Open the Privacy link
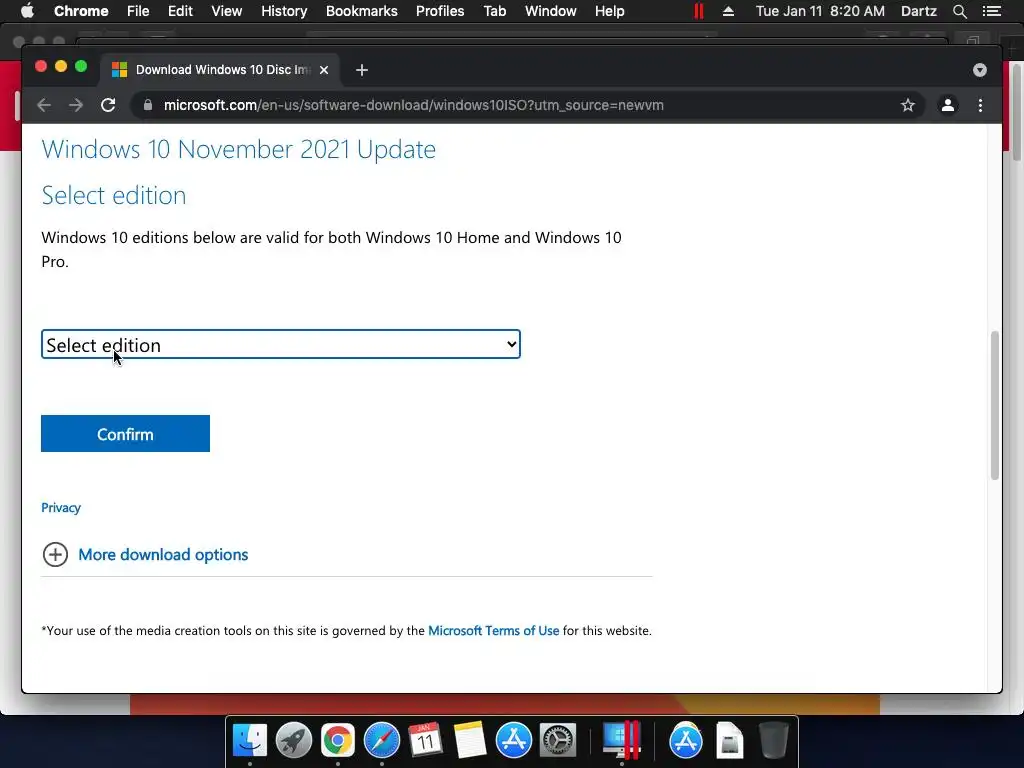Image resolution: width=1024 pixels, height=768 pixels. pos(61,507)
